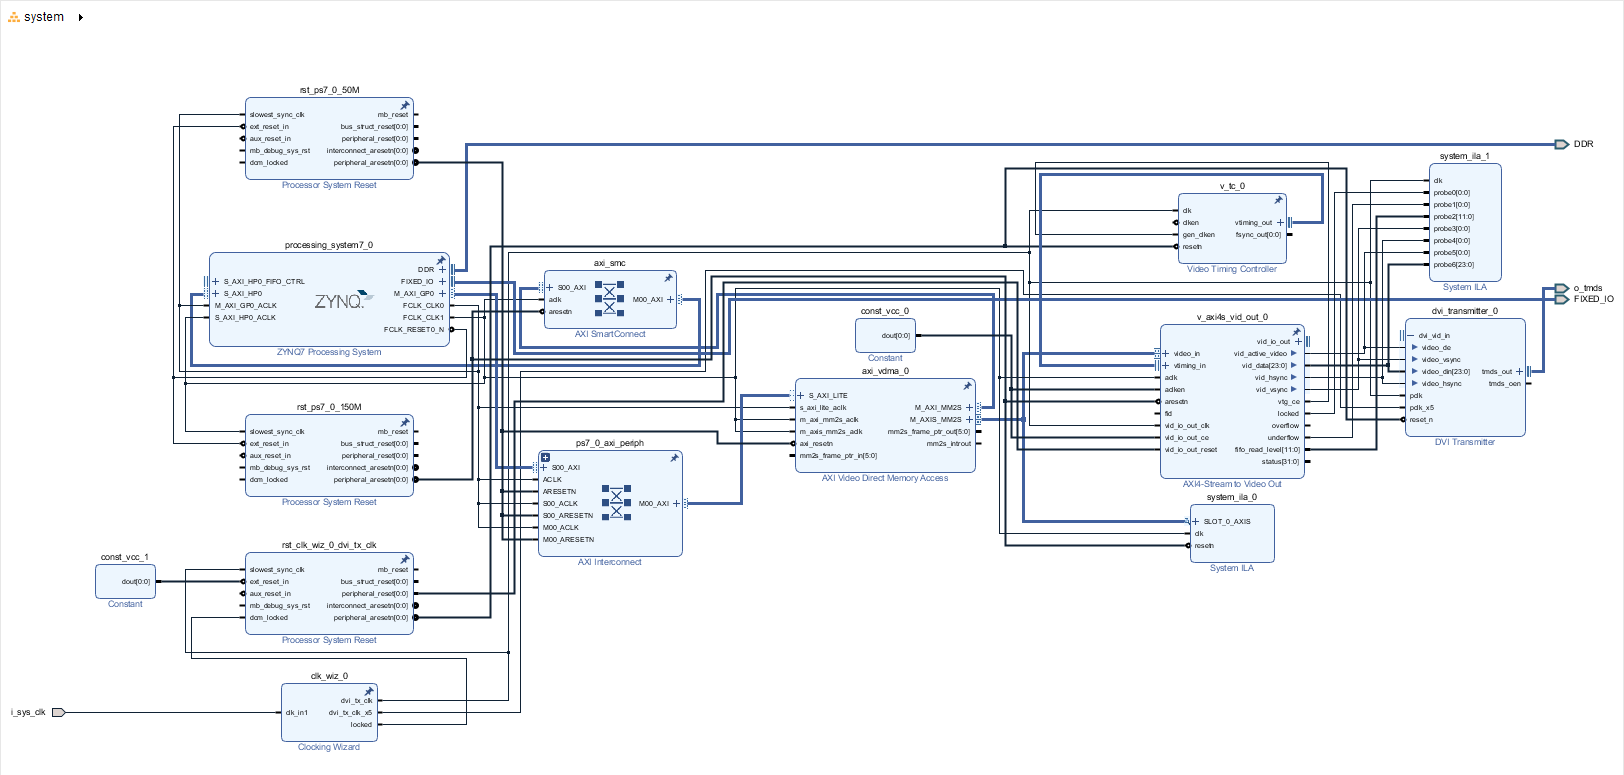This screenshot has width=1624, height=775.
Task: Expand tmds_out interface on dvi_transmitter_0
Action: click(x=1519, y=371)
